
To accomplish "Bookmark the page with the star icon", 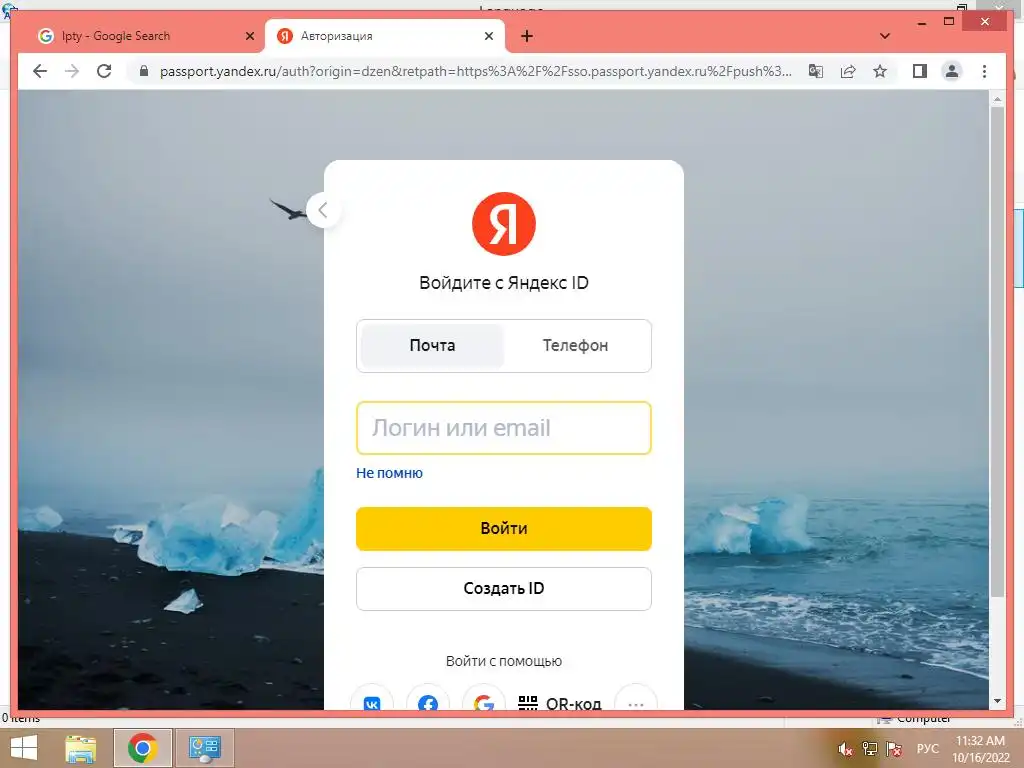I will tap(880, 71).
